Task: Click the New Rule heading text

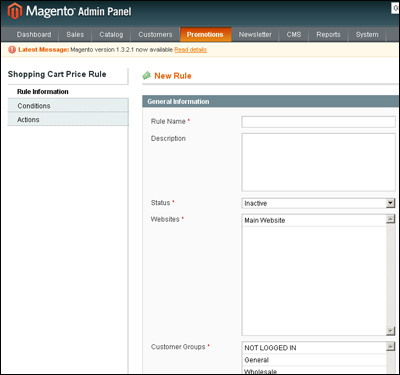Action: [x=173, y=76]
